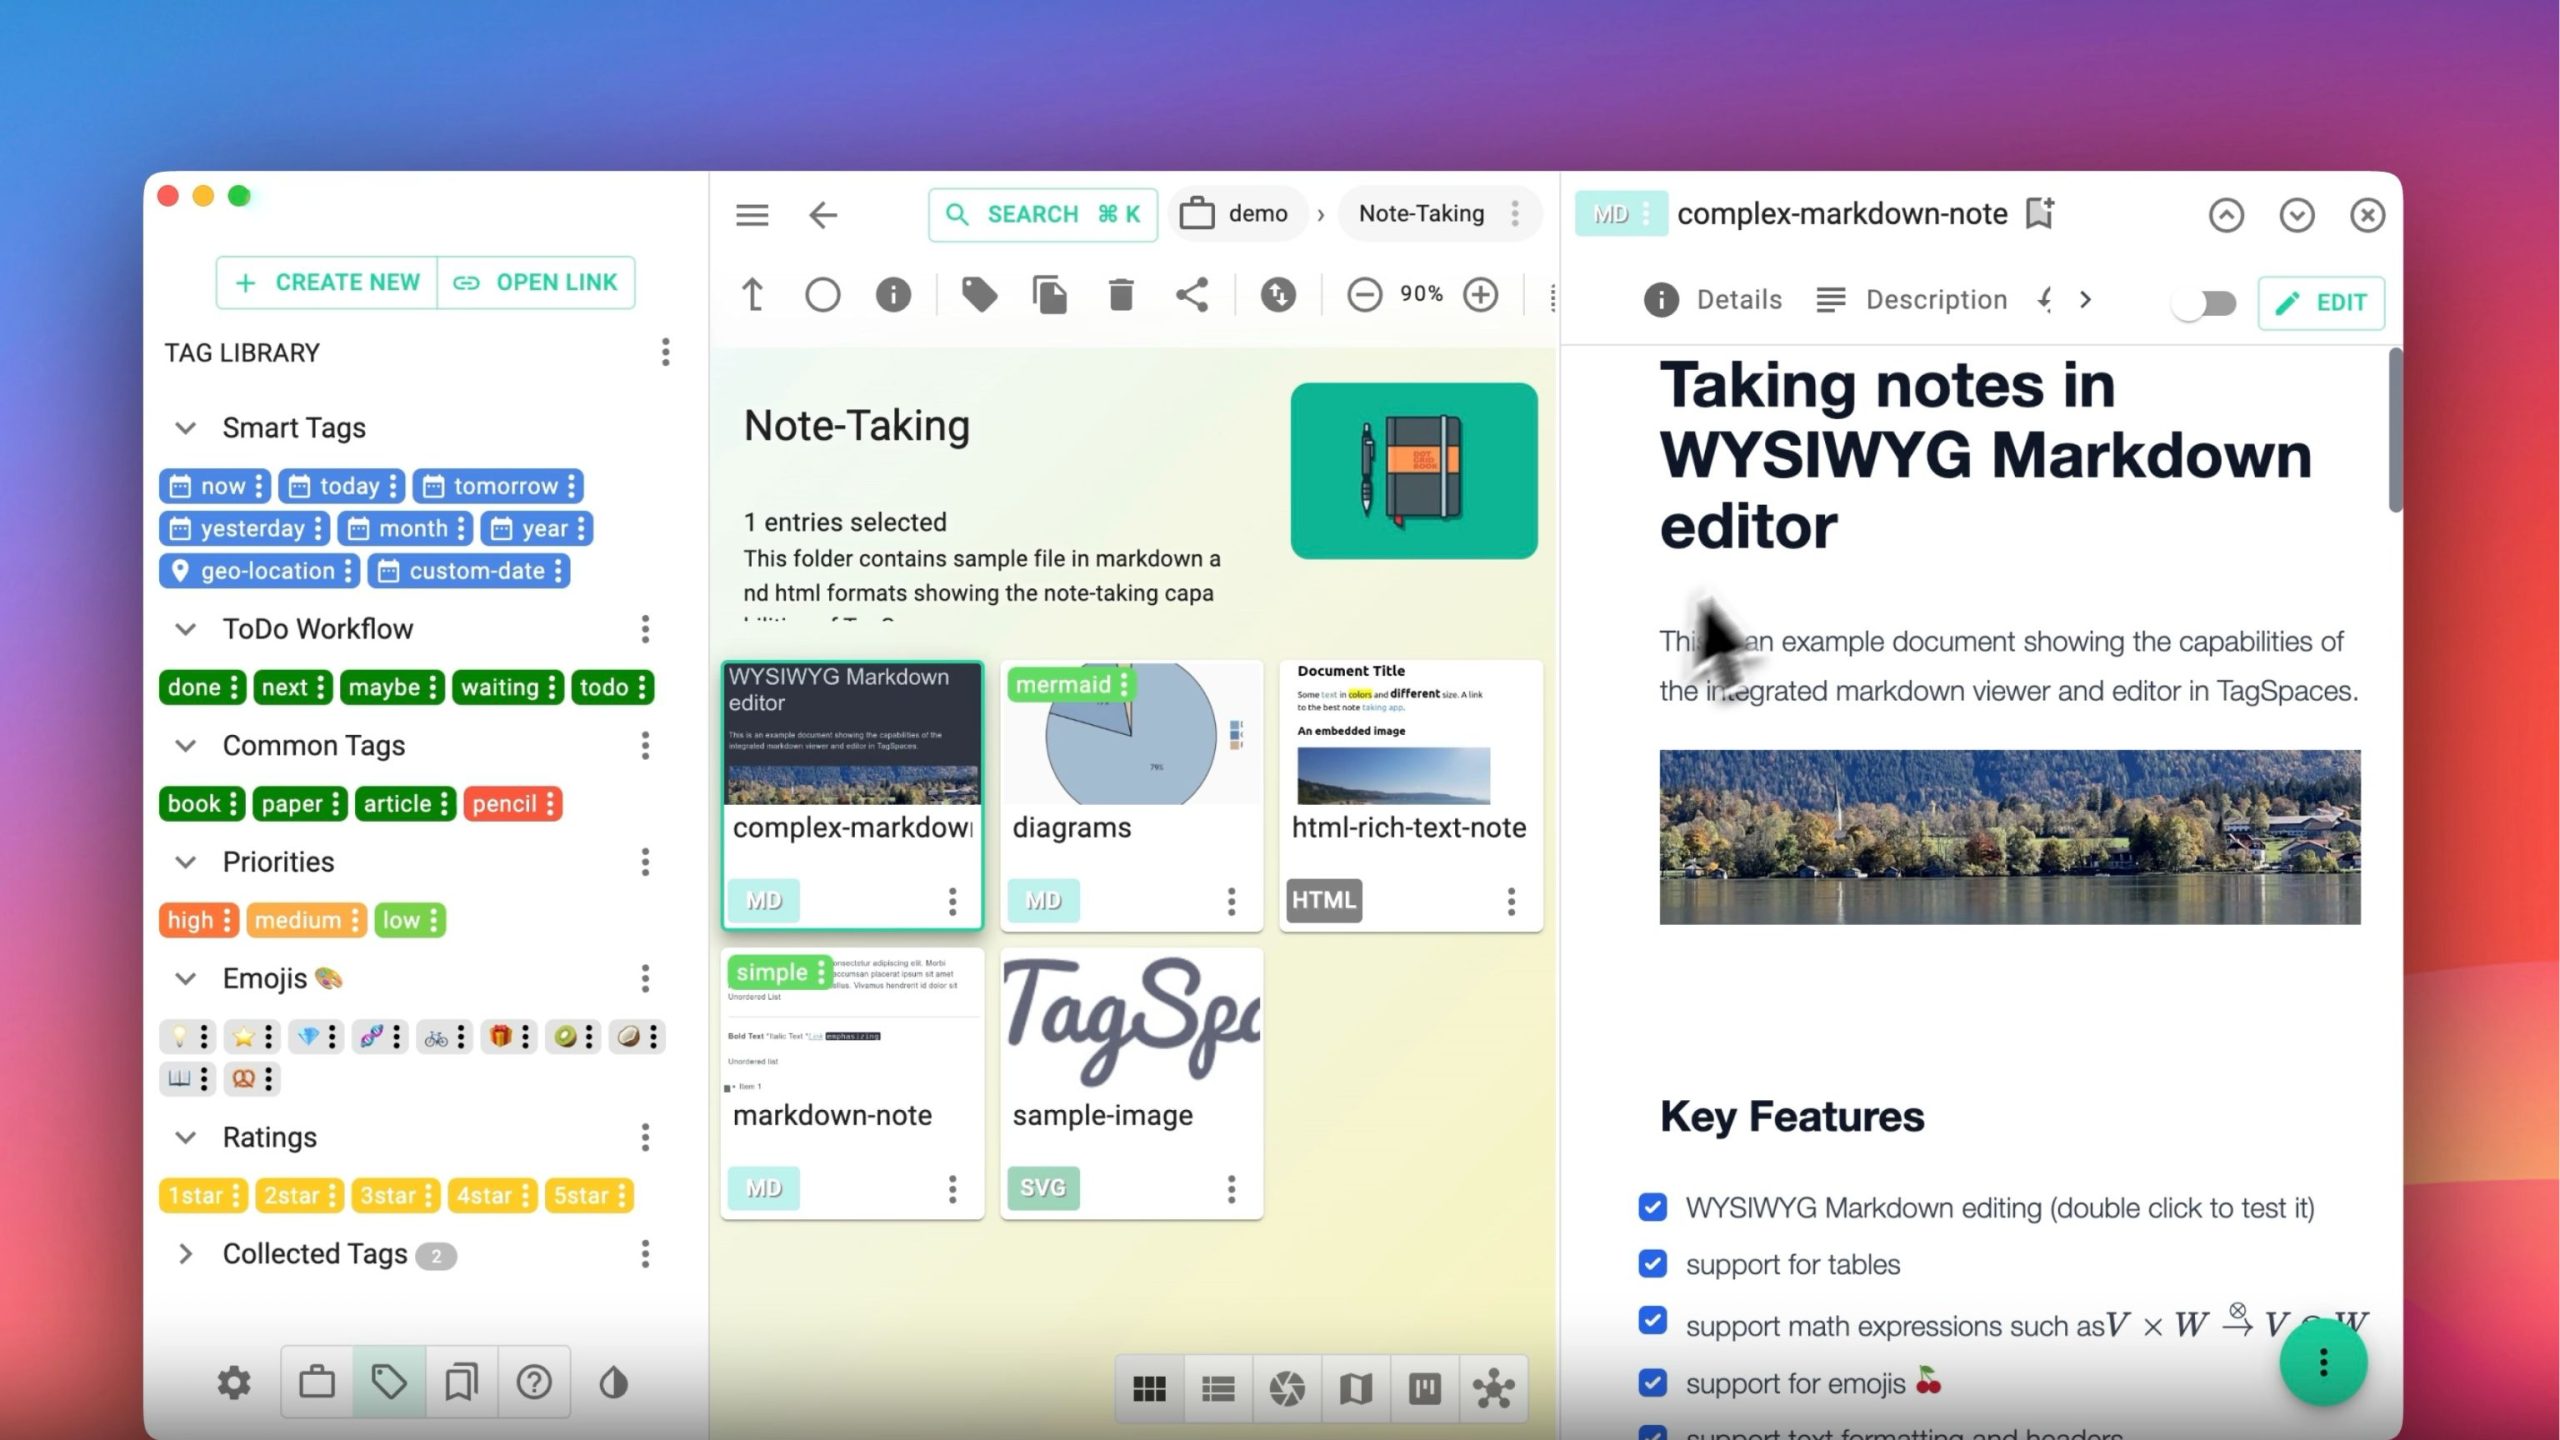
Task: Collapse the Ratings tag group
Action: pyautogui.click(x=185, y=1137)
